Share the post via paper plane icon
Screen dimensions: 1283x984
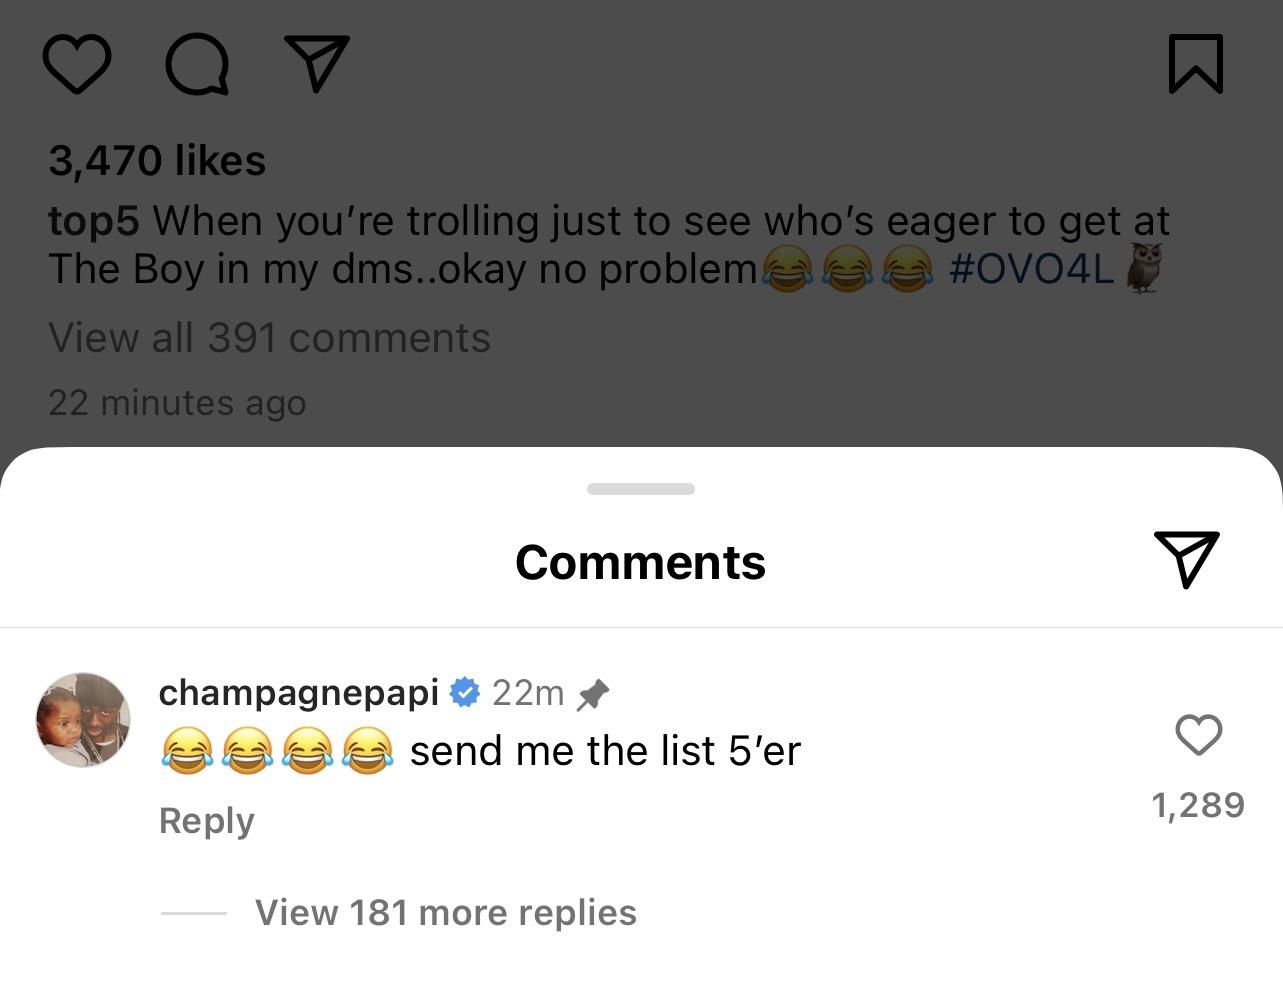pyautogui.click(x=317, y=63)
